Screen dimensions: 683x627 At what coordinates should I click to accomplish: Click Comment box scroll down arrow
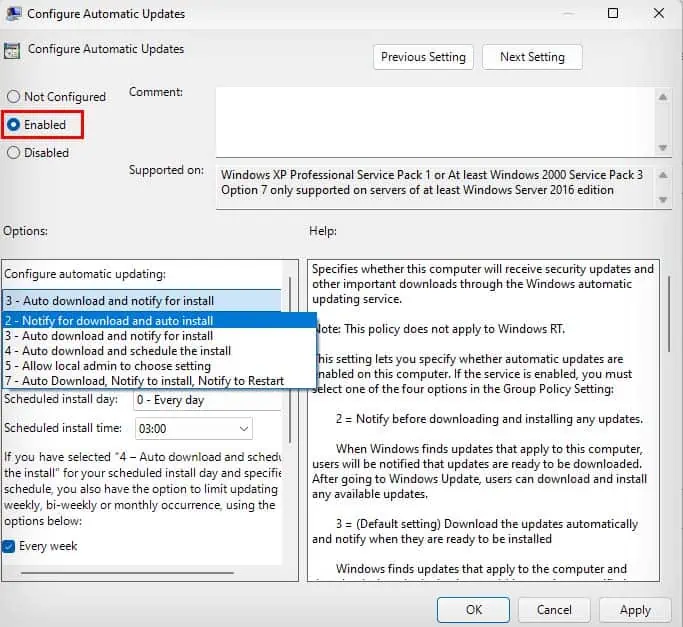(663, 148)
